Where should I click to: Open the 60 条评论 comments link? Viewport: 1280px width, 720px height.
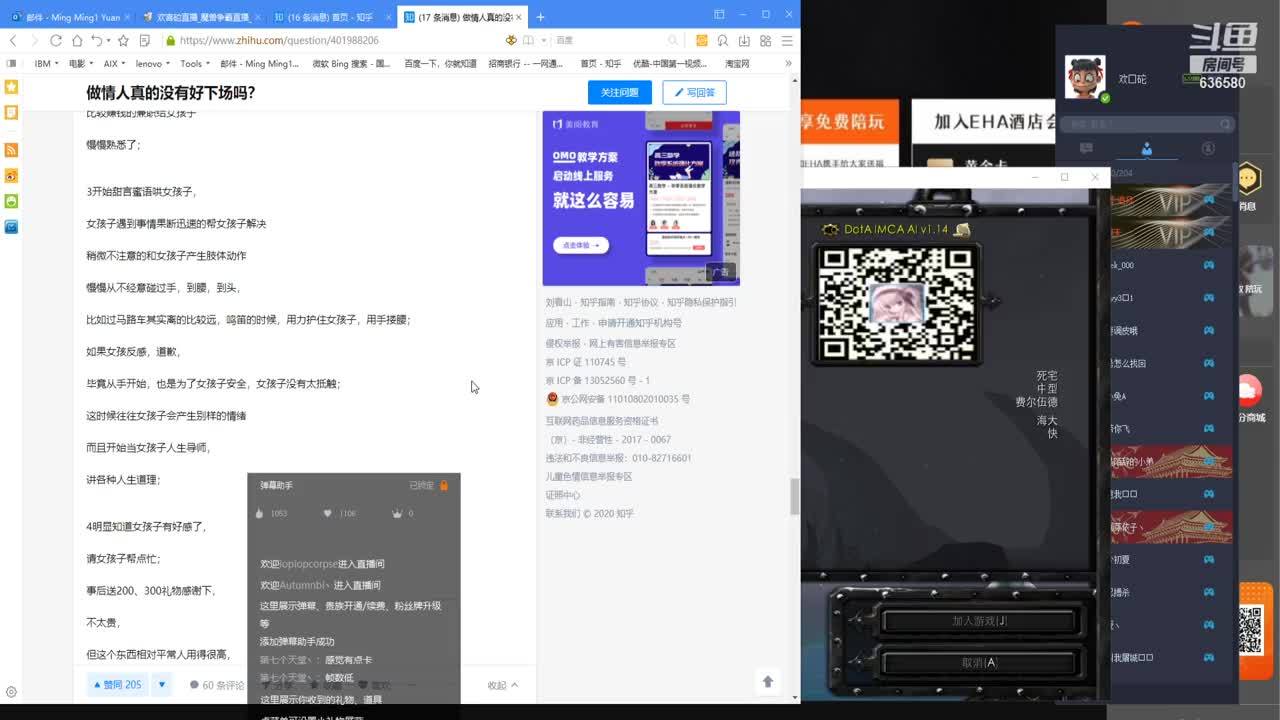[x=217, y=686]
